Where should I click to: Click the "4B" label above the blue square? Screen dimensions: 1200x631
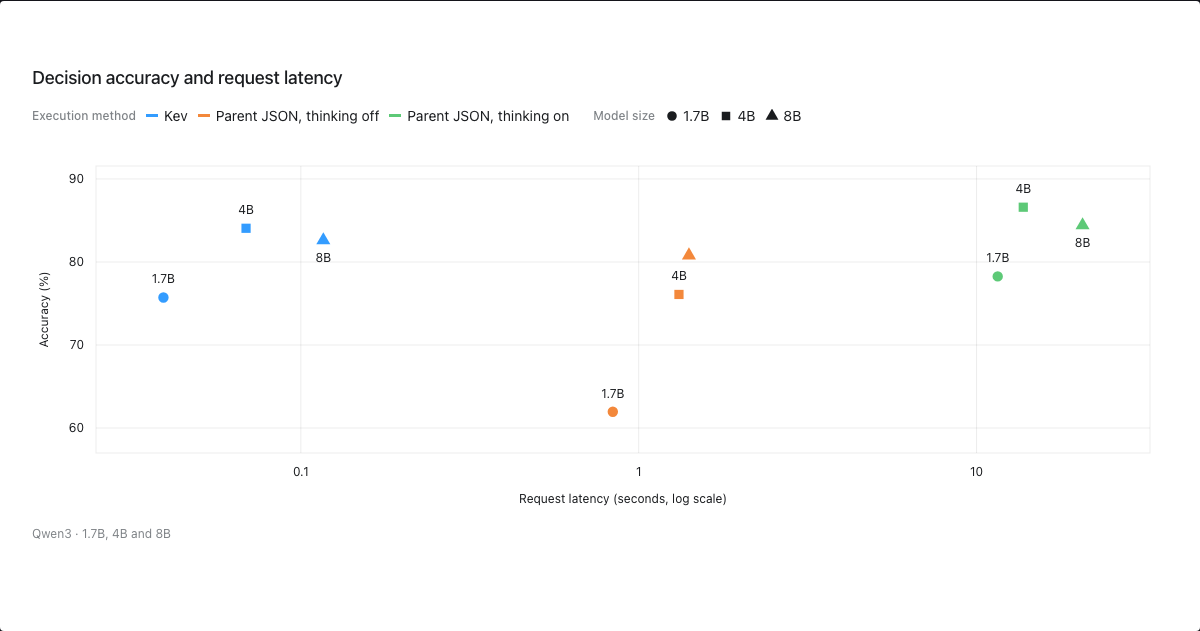pyautogui.click(x=246, y=210)
